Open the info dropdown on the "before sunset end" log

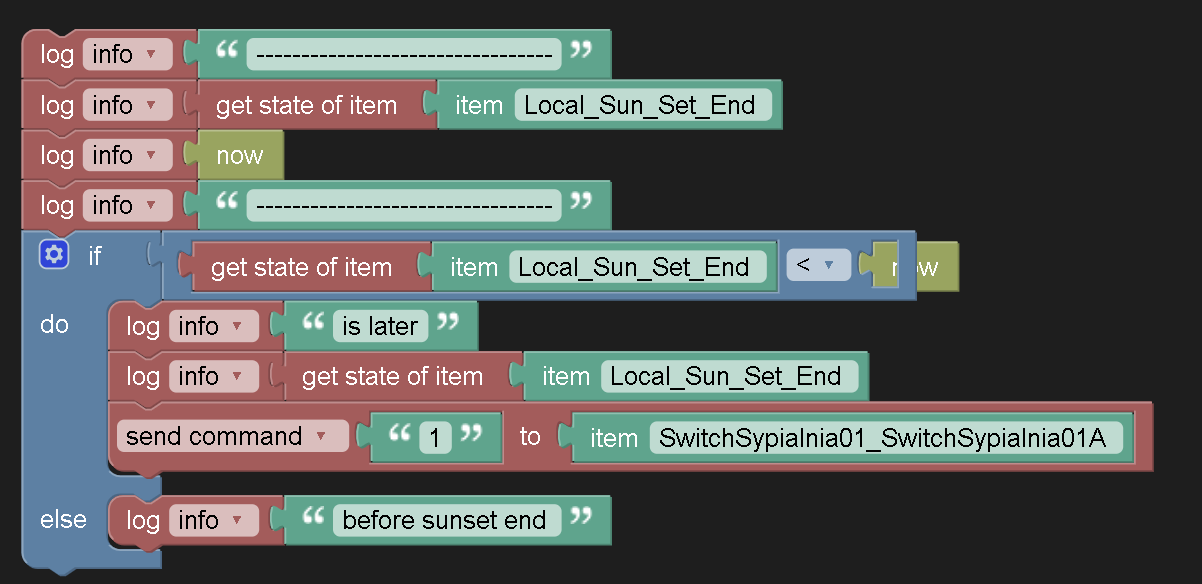[213, 519]
